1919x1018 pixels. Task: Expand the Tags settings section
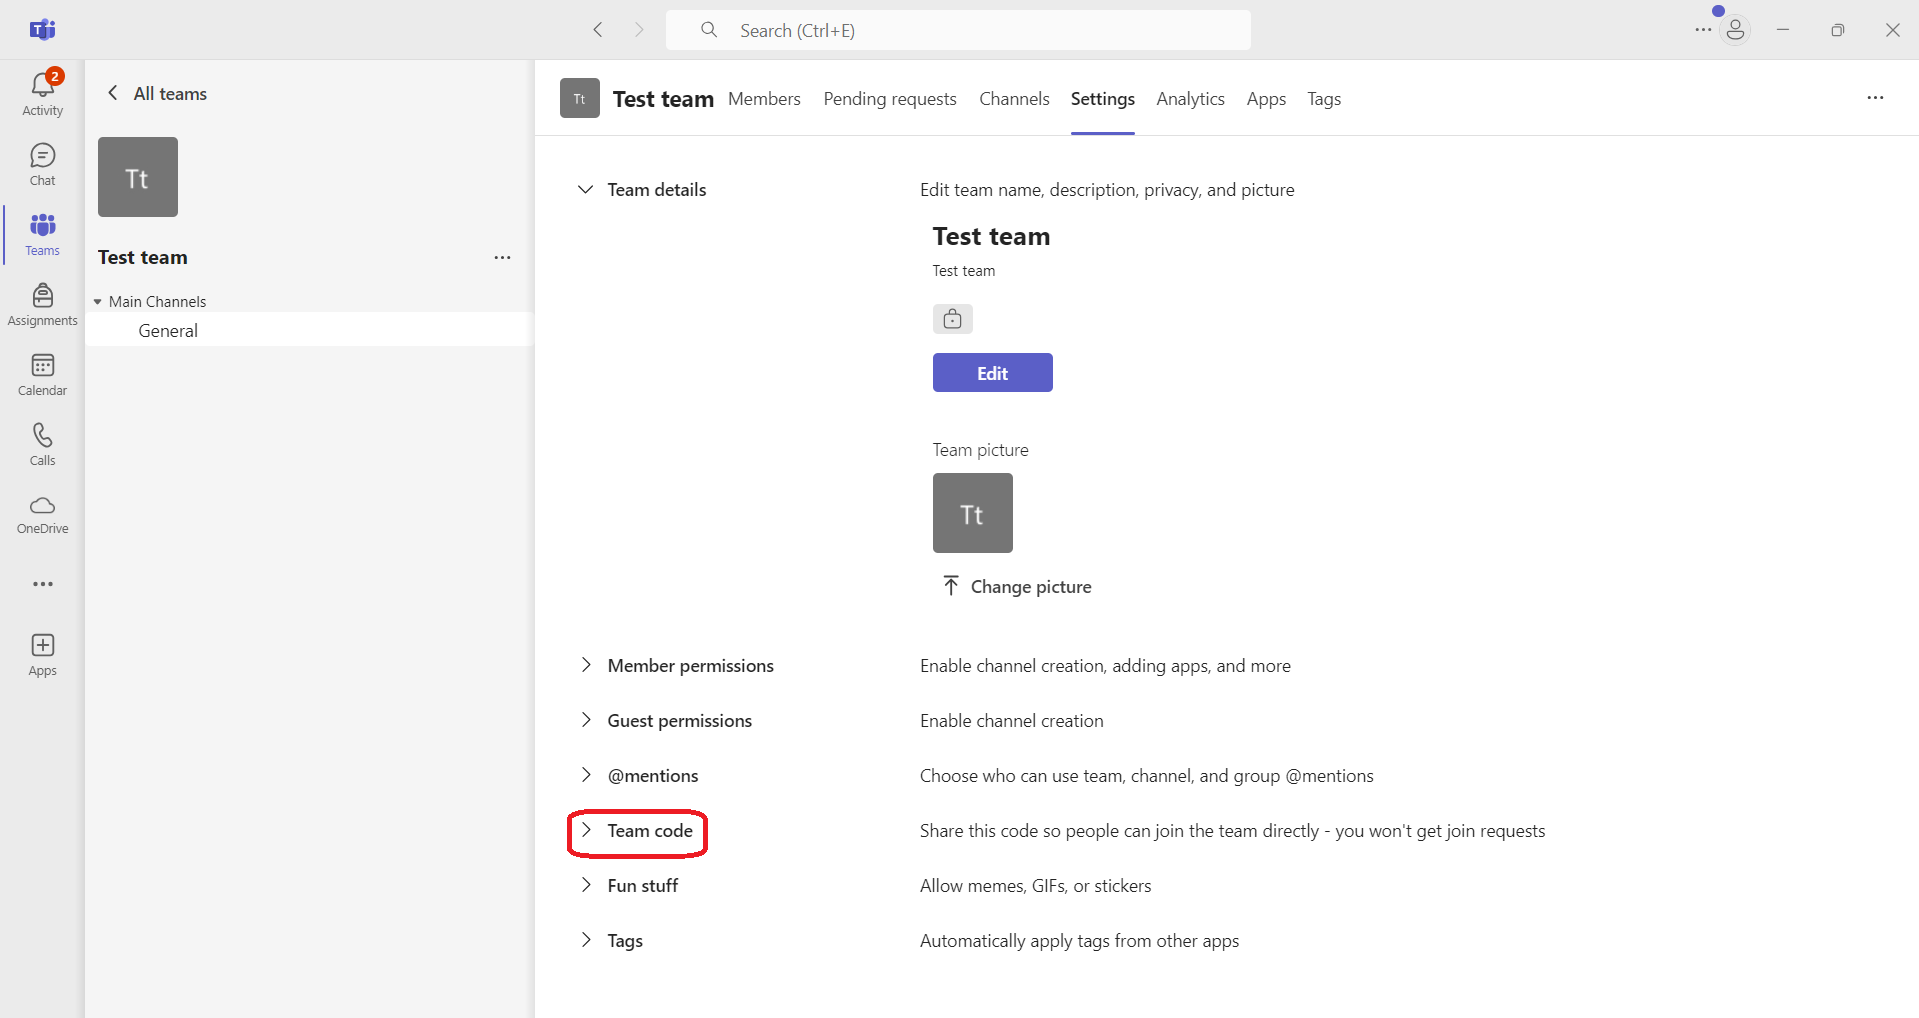(586, 940)
